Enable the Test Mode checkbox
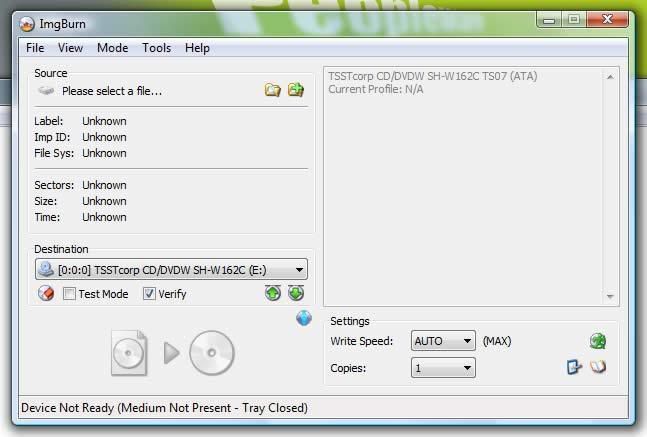647x437 pixels. (69, 294)
